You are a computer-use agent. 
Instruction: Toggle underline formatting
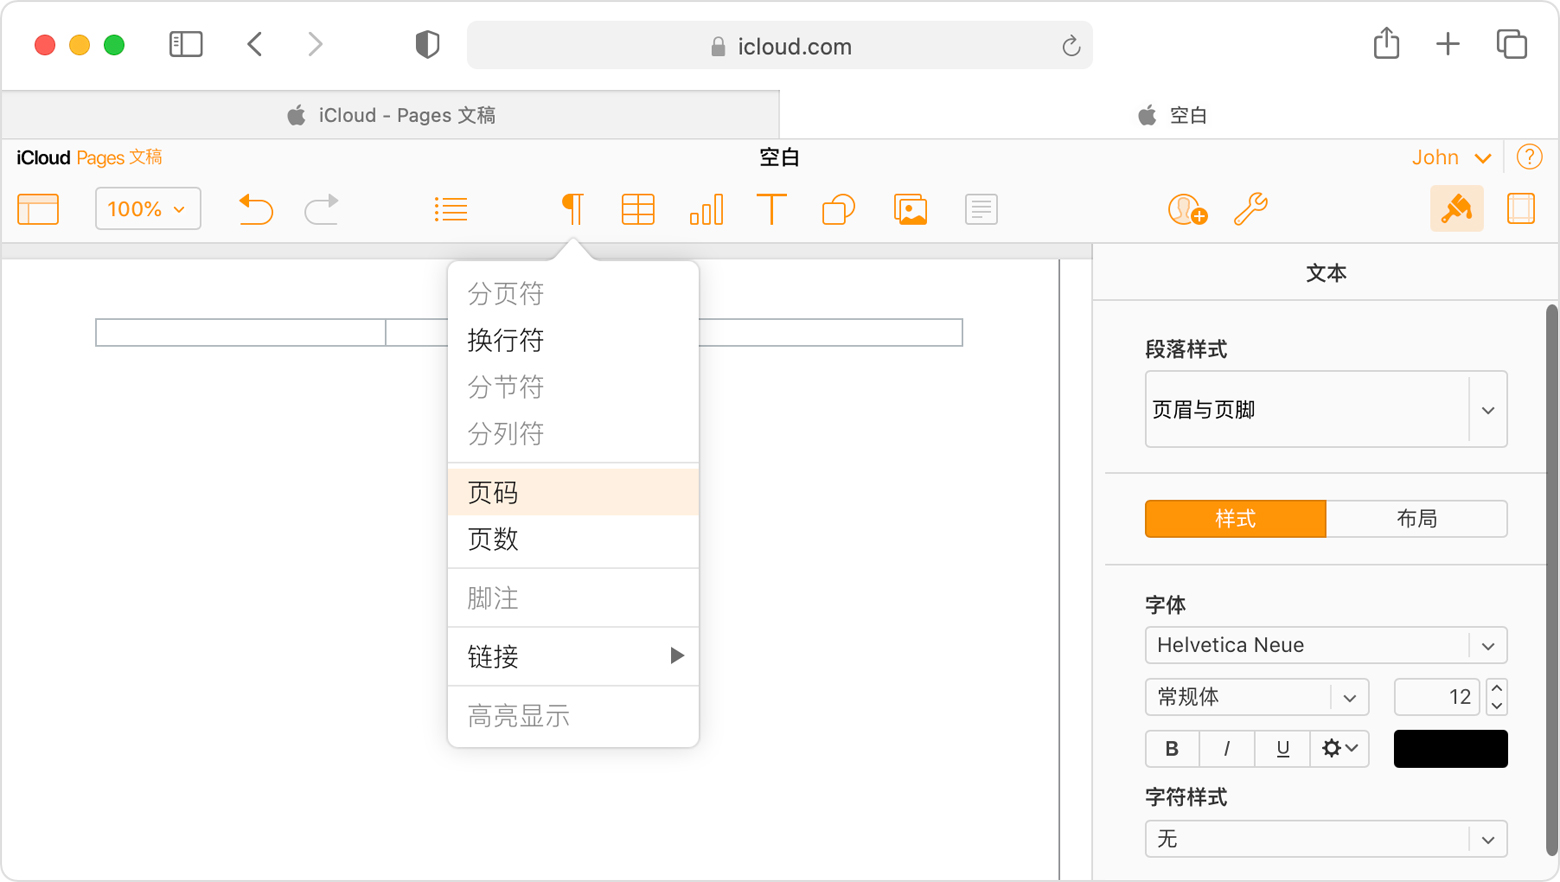pyautogui.click(x=1282, y=748)
